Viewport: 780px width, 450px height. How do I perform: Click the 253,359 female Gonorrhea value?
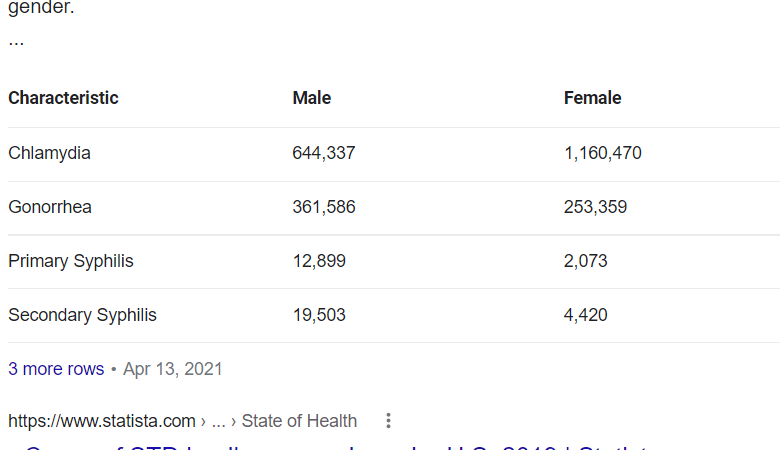[x=595, y=207]
